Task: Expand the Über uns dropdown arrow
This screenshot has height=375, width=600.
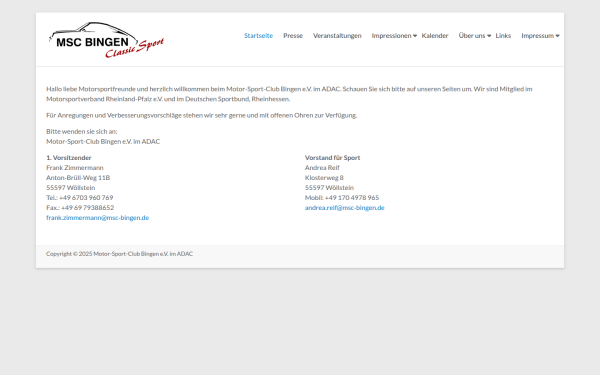Action: 489,36
